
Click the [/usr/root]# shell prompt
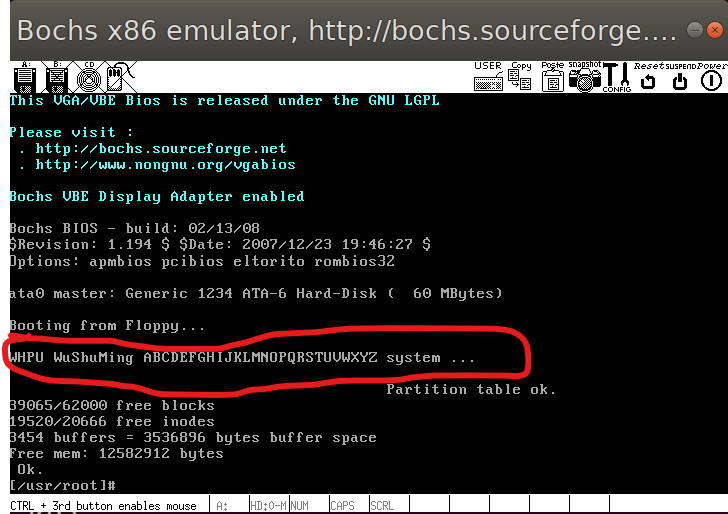63,486
